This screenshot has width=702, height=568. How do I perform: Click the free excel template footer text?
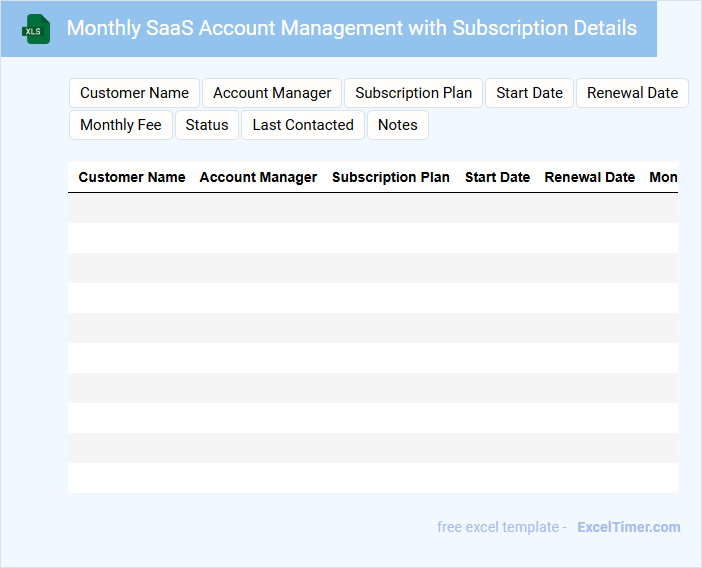(501, 527)
